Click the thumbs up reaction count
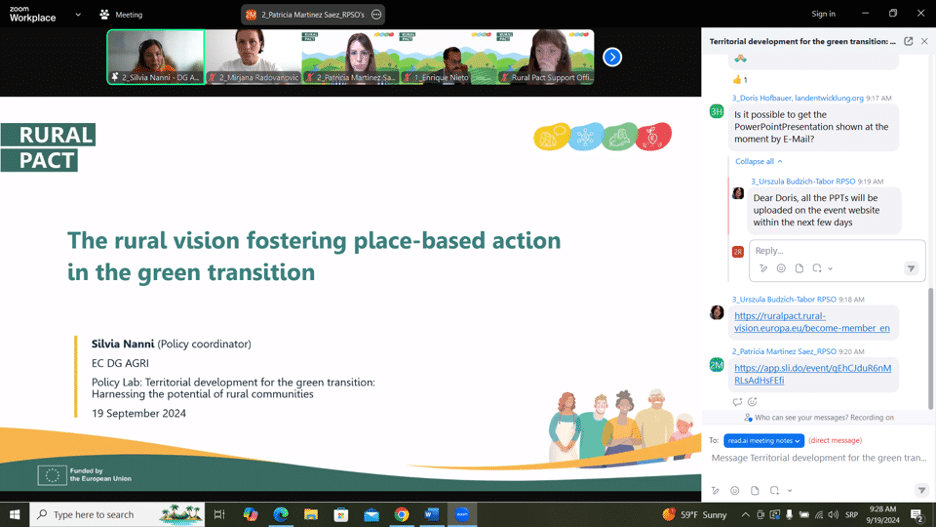The height and width of the screenshot is (528, 936). pos(740,79)
